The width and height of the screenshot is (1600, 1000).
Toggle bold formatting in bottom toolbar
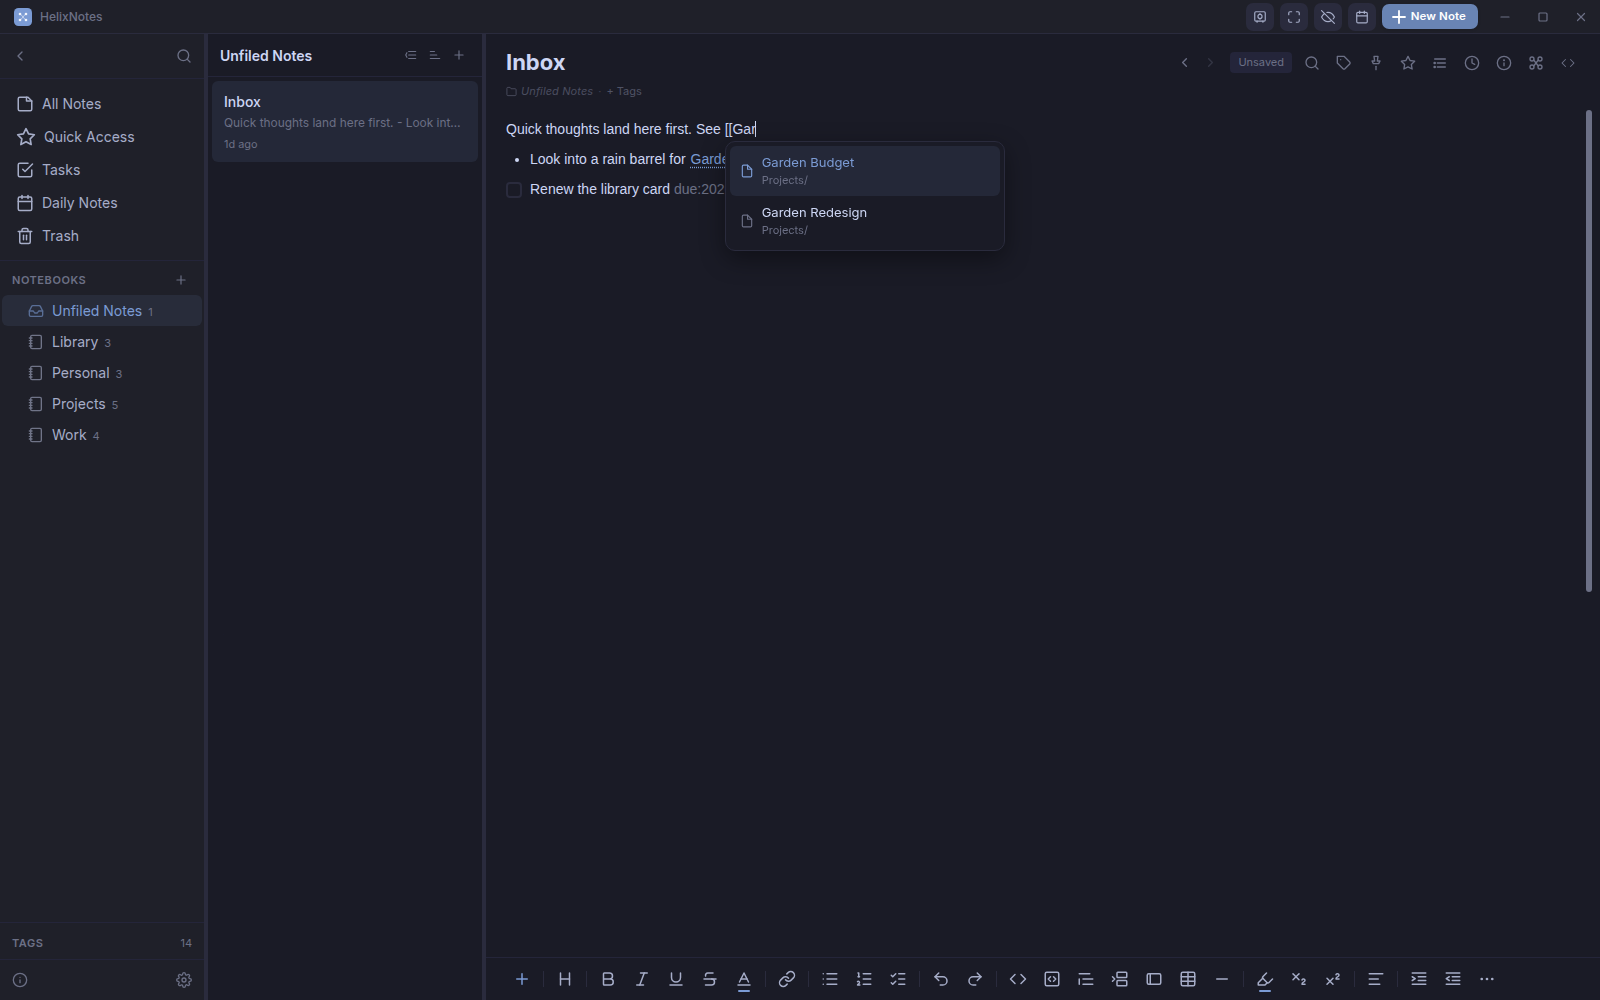point(608,979)
